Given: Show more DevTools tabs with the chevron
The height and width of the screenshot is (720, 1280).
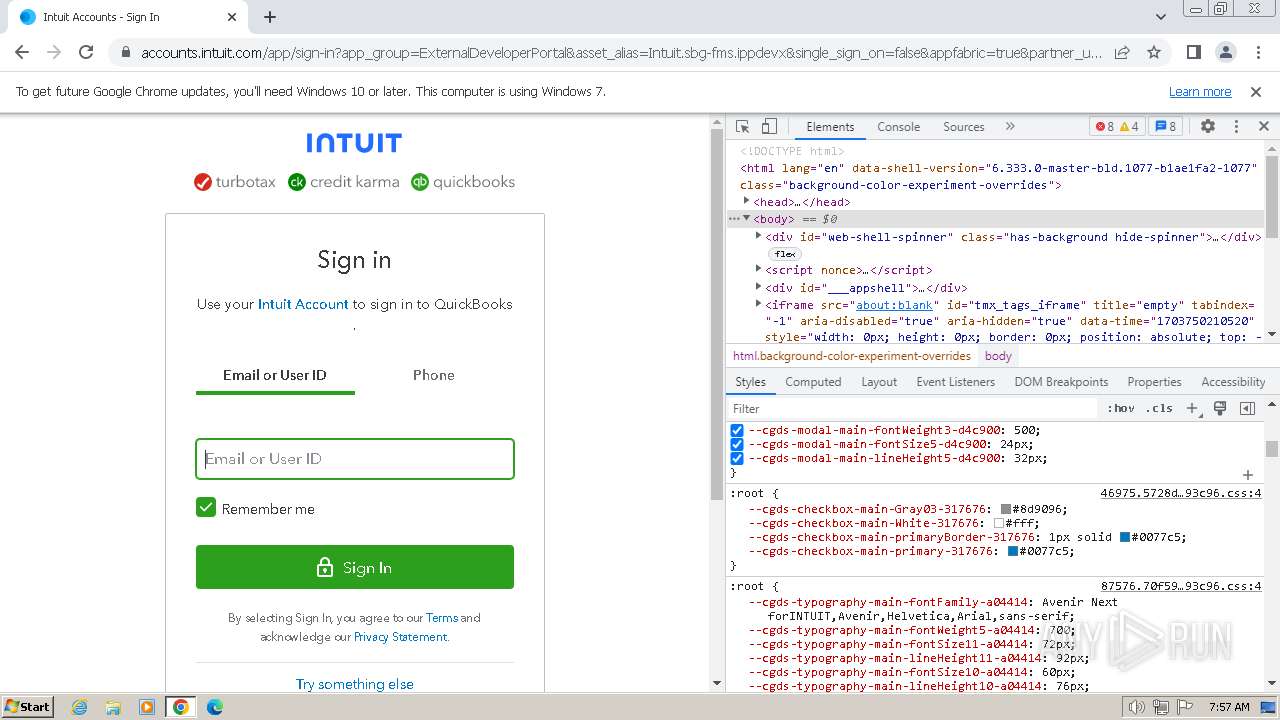Looking at the screenshot, I should coord(1010,127).
